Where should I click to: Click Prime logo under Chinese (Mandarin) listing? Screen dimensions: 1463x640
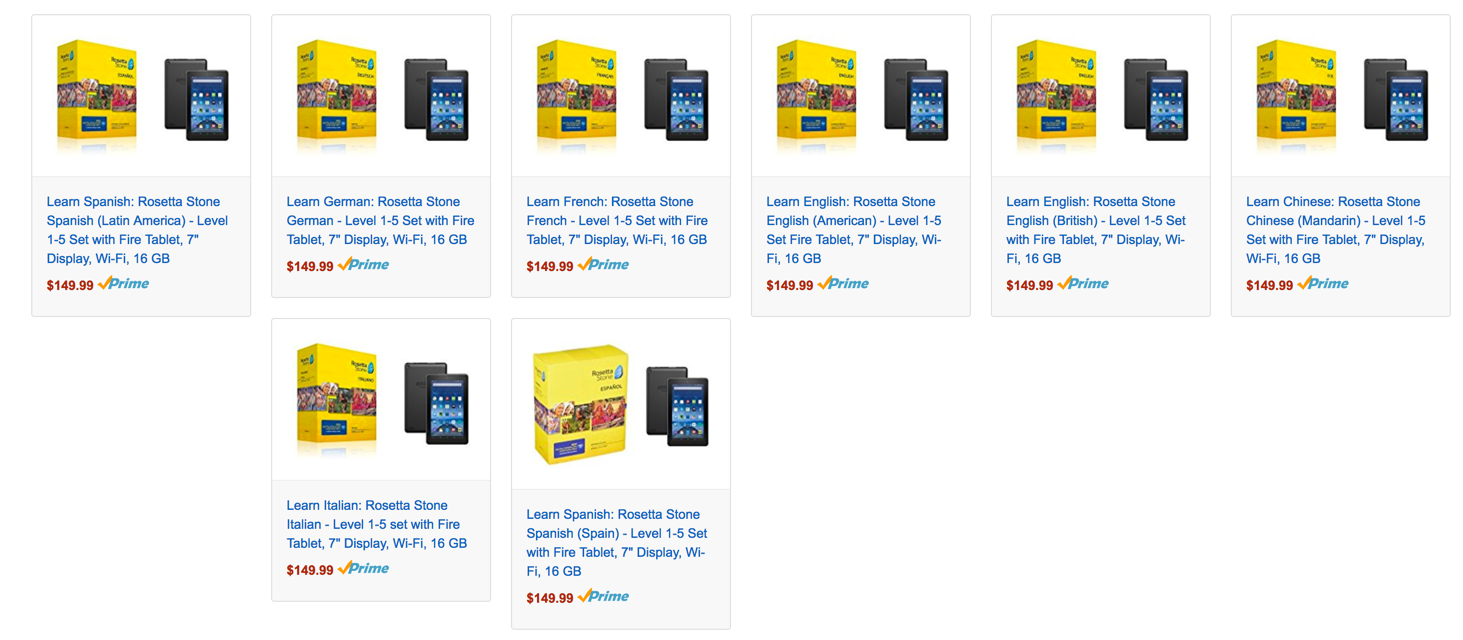tap(1324, 284)
